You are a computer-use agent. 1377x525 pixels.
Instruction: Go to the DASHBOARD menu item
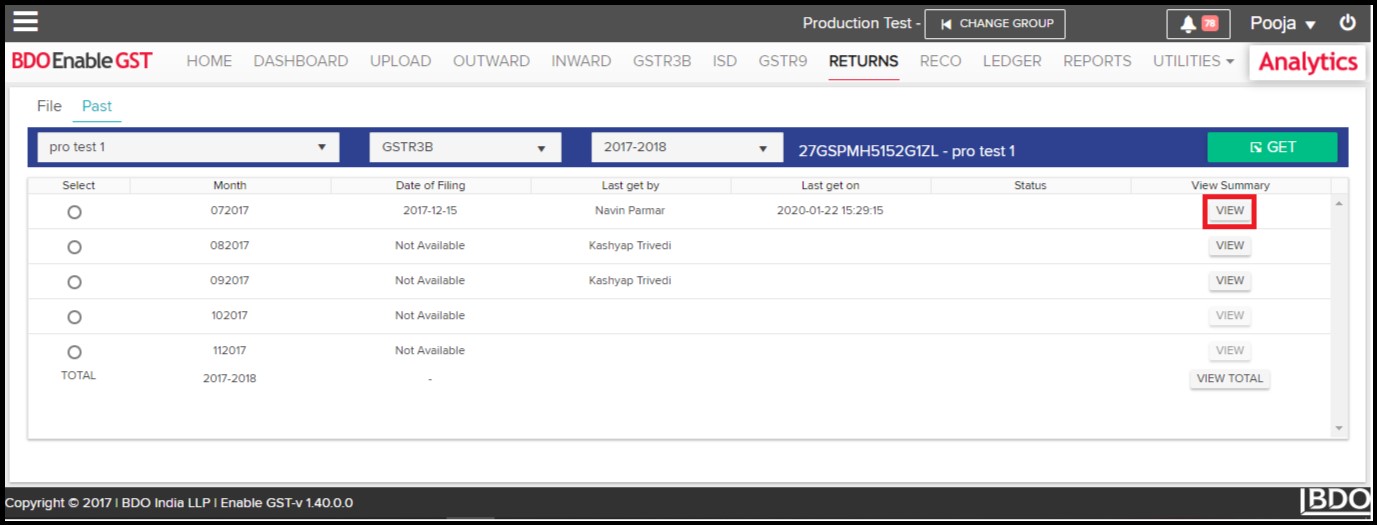click(300, 61)
